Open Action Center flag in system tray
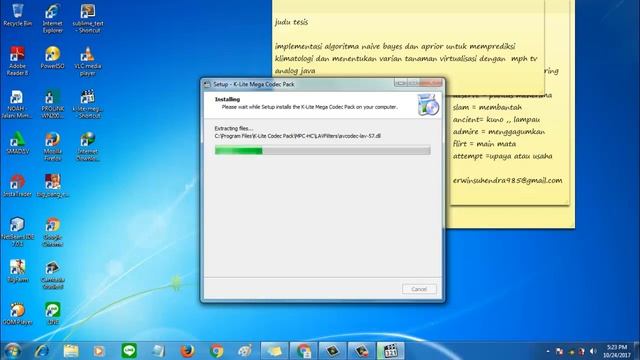 560,351
